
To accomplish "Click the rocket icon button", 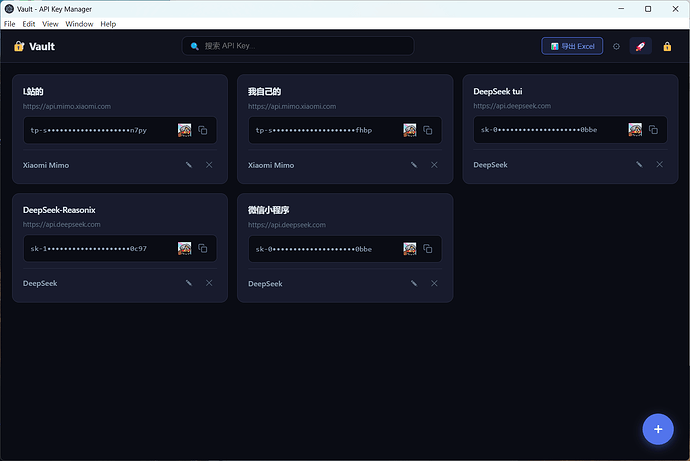I will [x=640, y=46].
